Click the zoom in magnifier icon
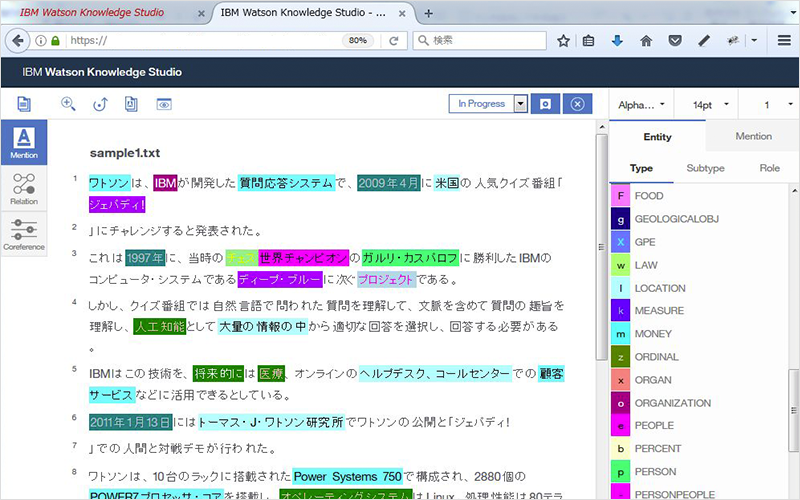 point(68,104)
